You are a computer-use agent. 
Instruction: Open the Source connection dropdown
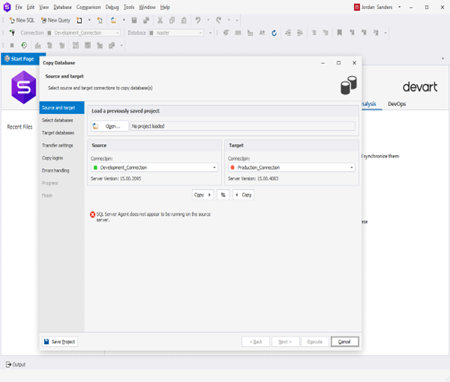tap(214, 168)
